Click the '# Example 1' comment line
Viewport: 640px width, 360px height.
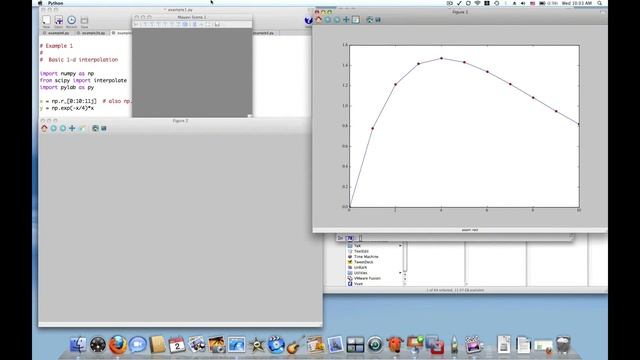(56, 46)
